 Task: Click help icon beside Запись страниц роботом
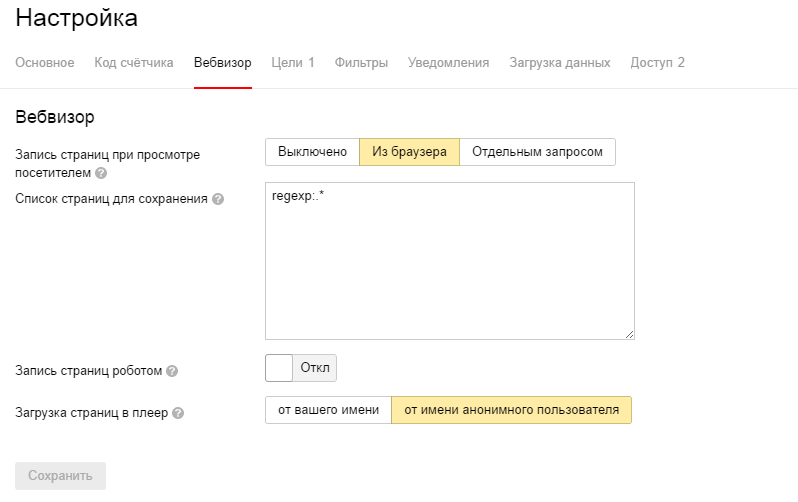tap(172, 371)
